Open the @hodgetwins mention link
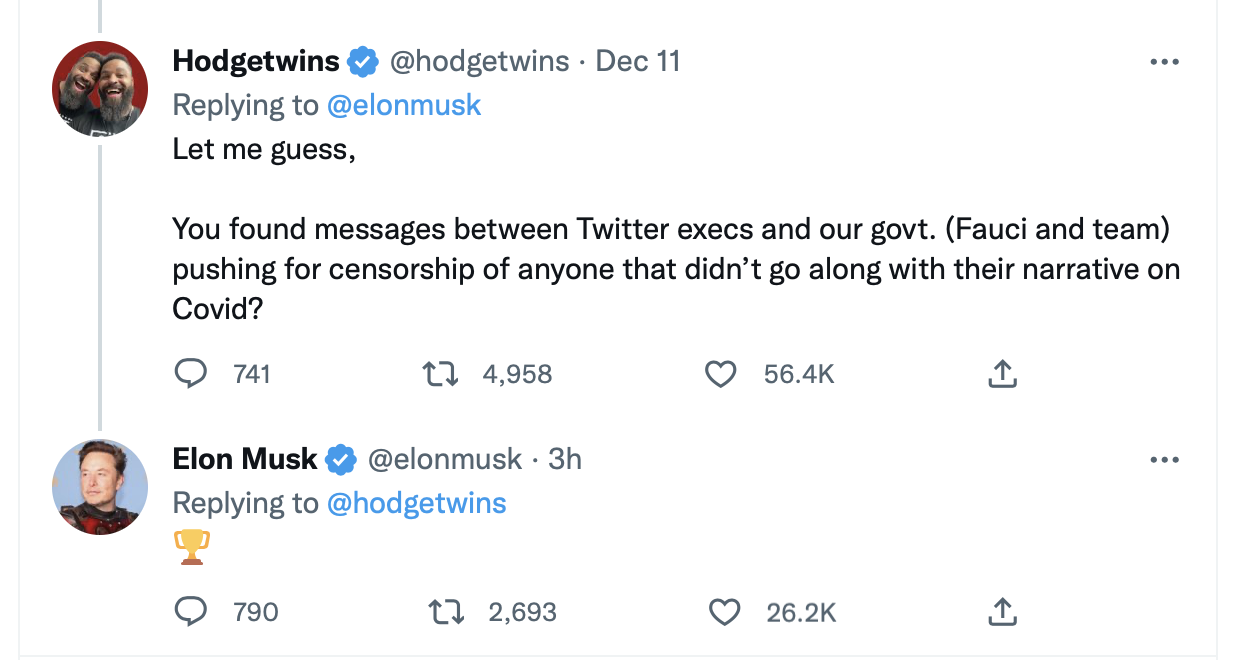Screen dimensions: 1258x660 tap(417, 502)
